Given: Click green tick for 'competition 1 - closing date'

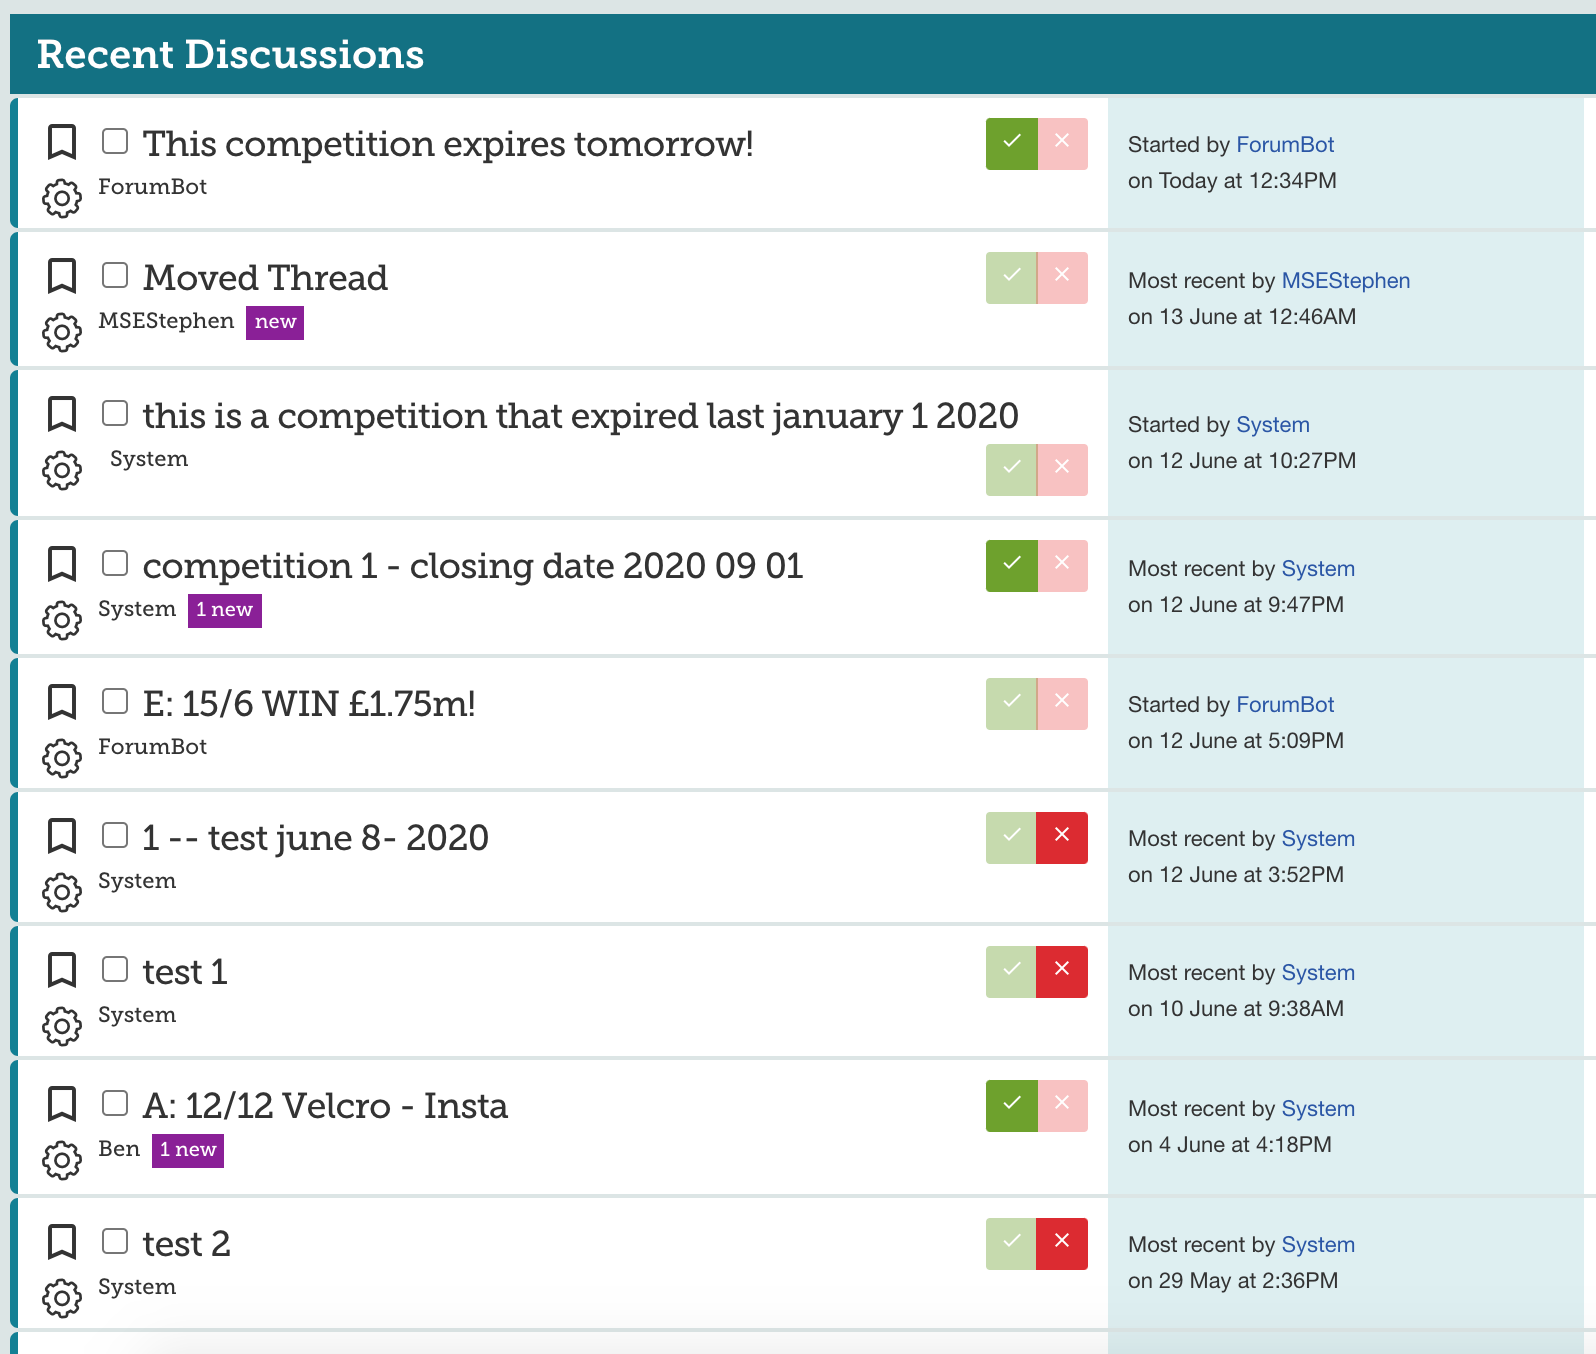Looking at the screenshot, I should [1011, 566].
